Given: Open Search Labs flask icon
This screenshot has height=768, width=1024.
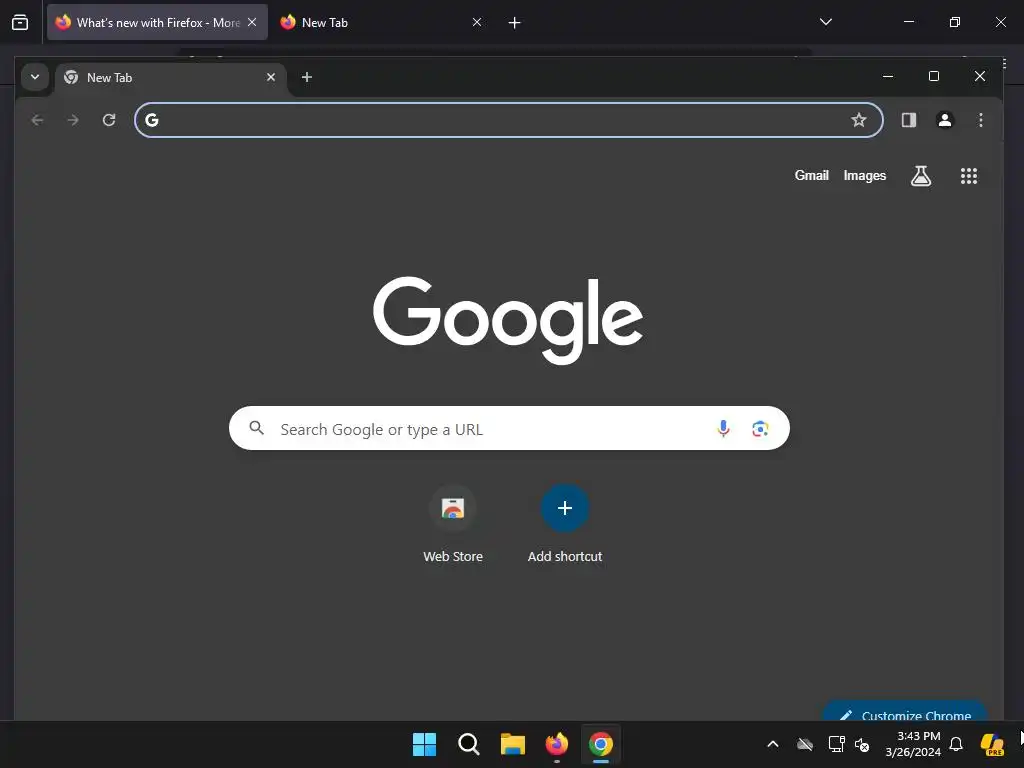Looking at the screenshot, I should tap(921, 176).
